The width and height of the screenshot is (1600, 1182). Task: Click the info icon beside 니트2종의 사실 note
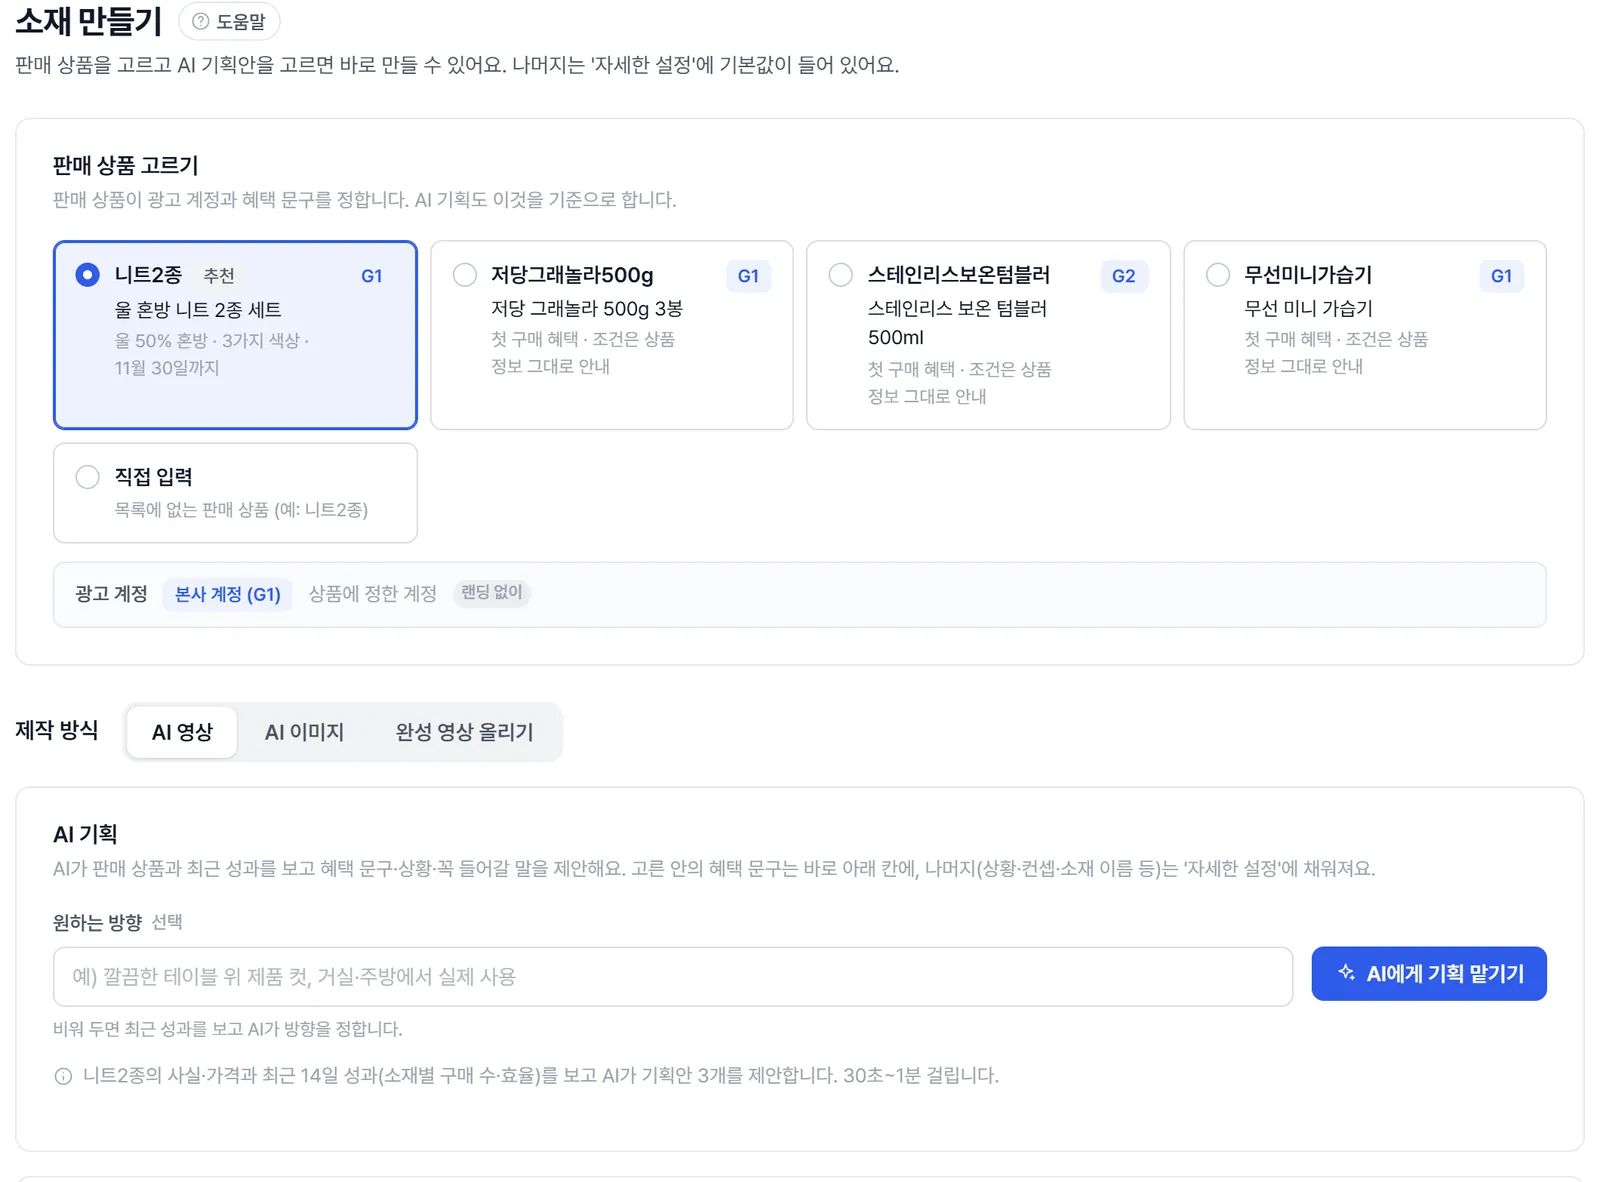point(63,1076)
